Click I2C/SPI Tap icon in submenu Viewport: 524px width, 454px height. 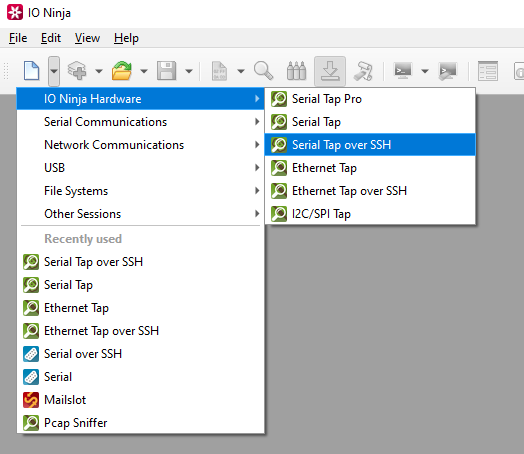click(279, 214)
